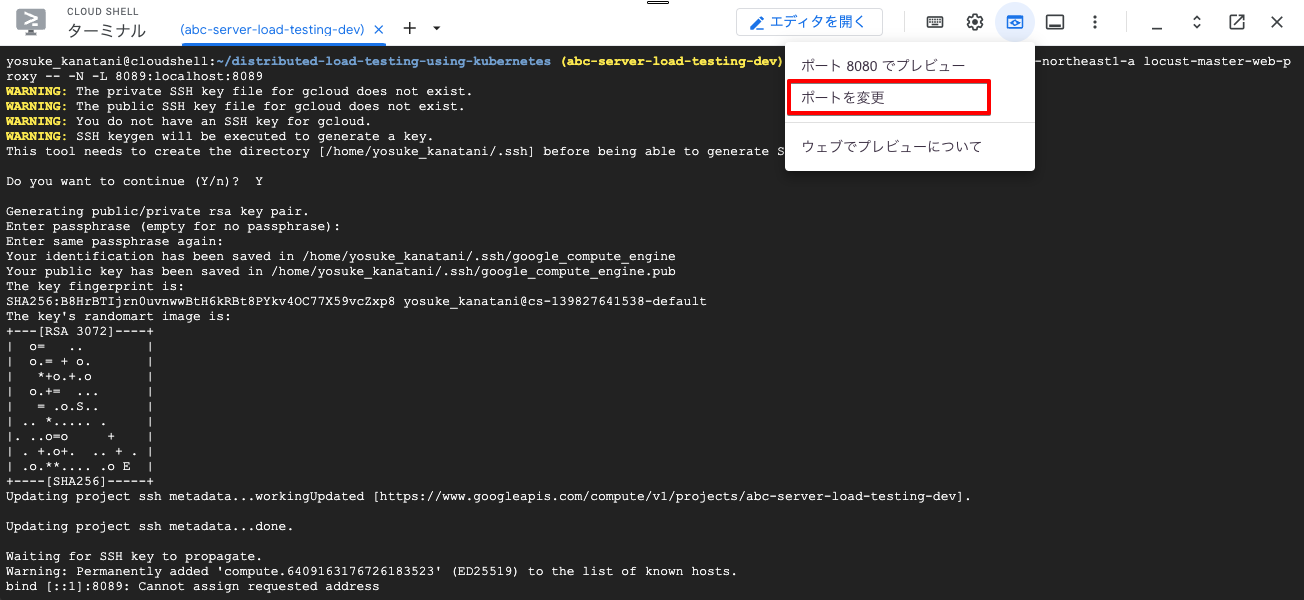Click the session information panel icon
1304x600 pixels.
point(1054,22)
